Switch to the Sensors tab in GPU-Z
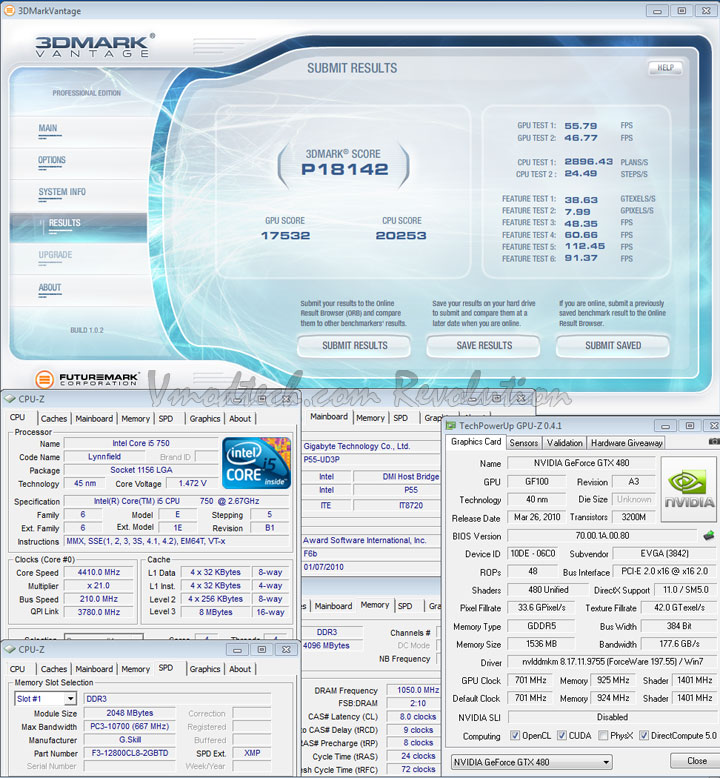 tap(524, 443)
